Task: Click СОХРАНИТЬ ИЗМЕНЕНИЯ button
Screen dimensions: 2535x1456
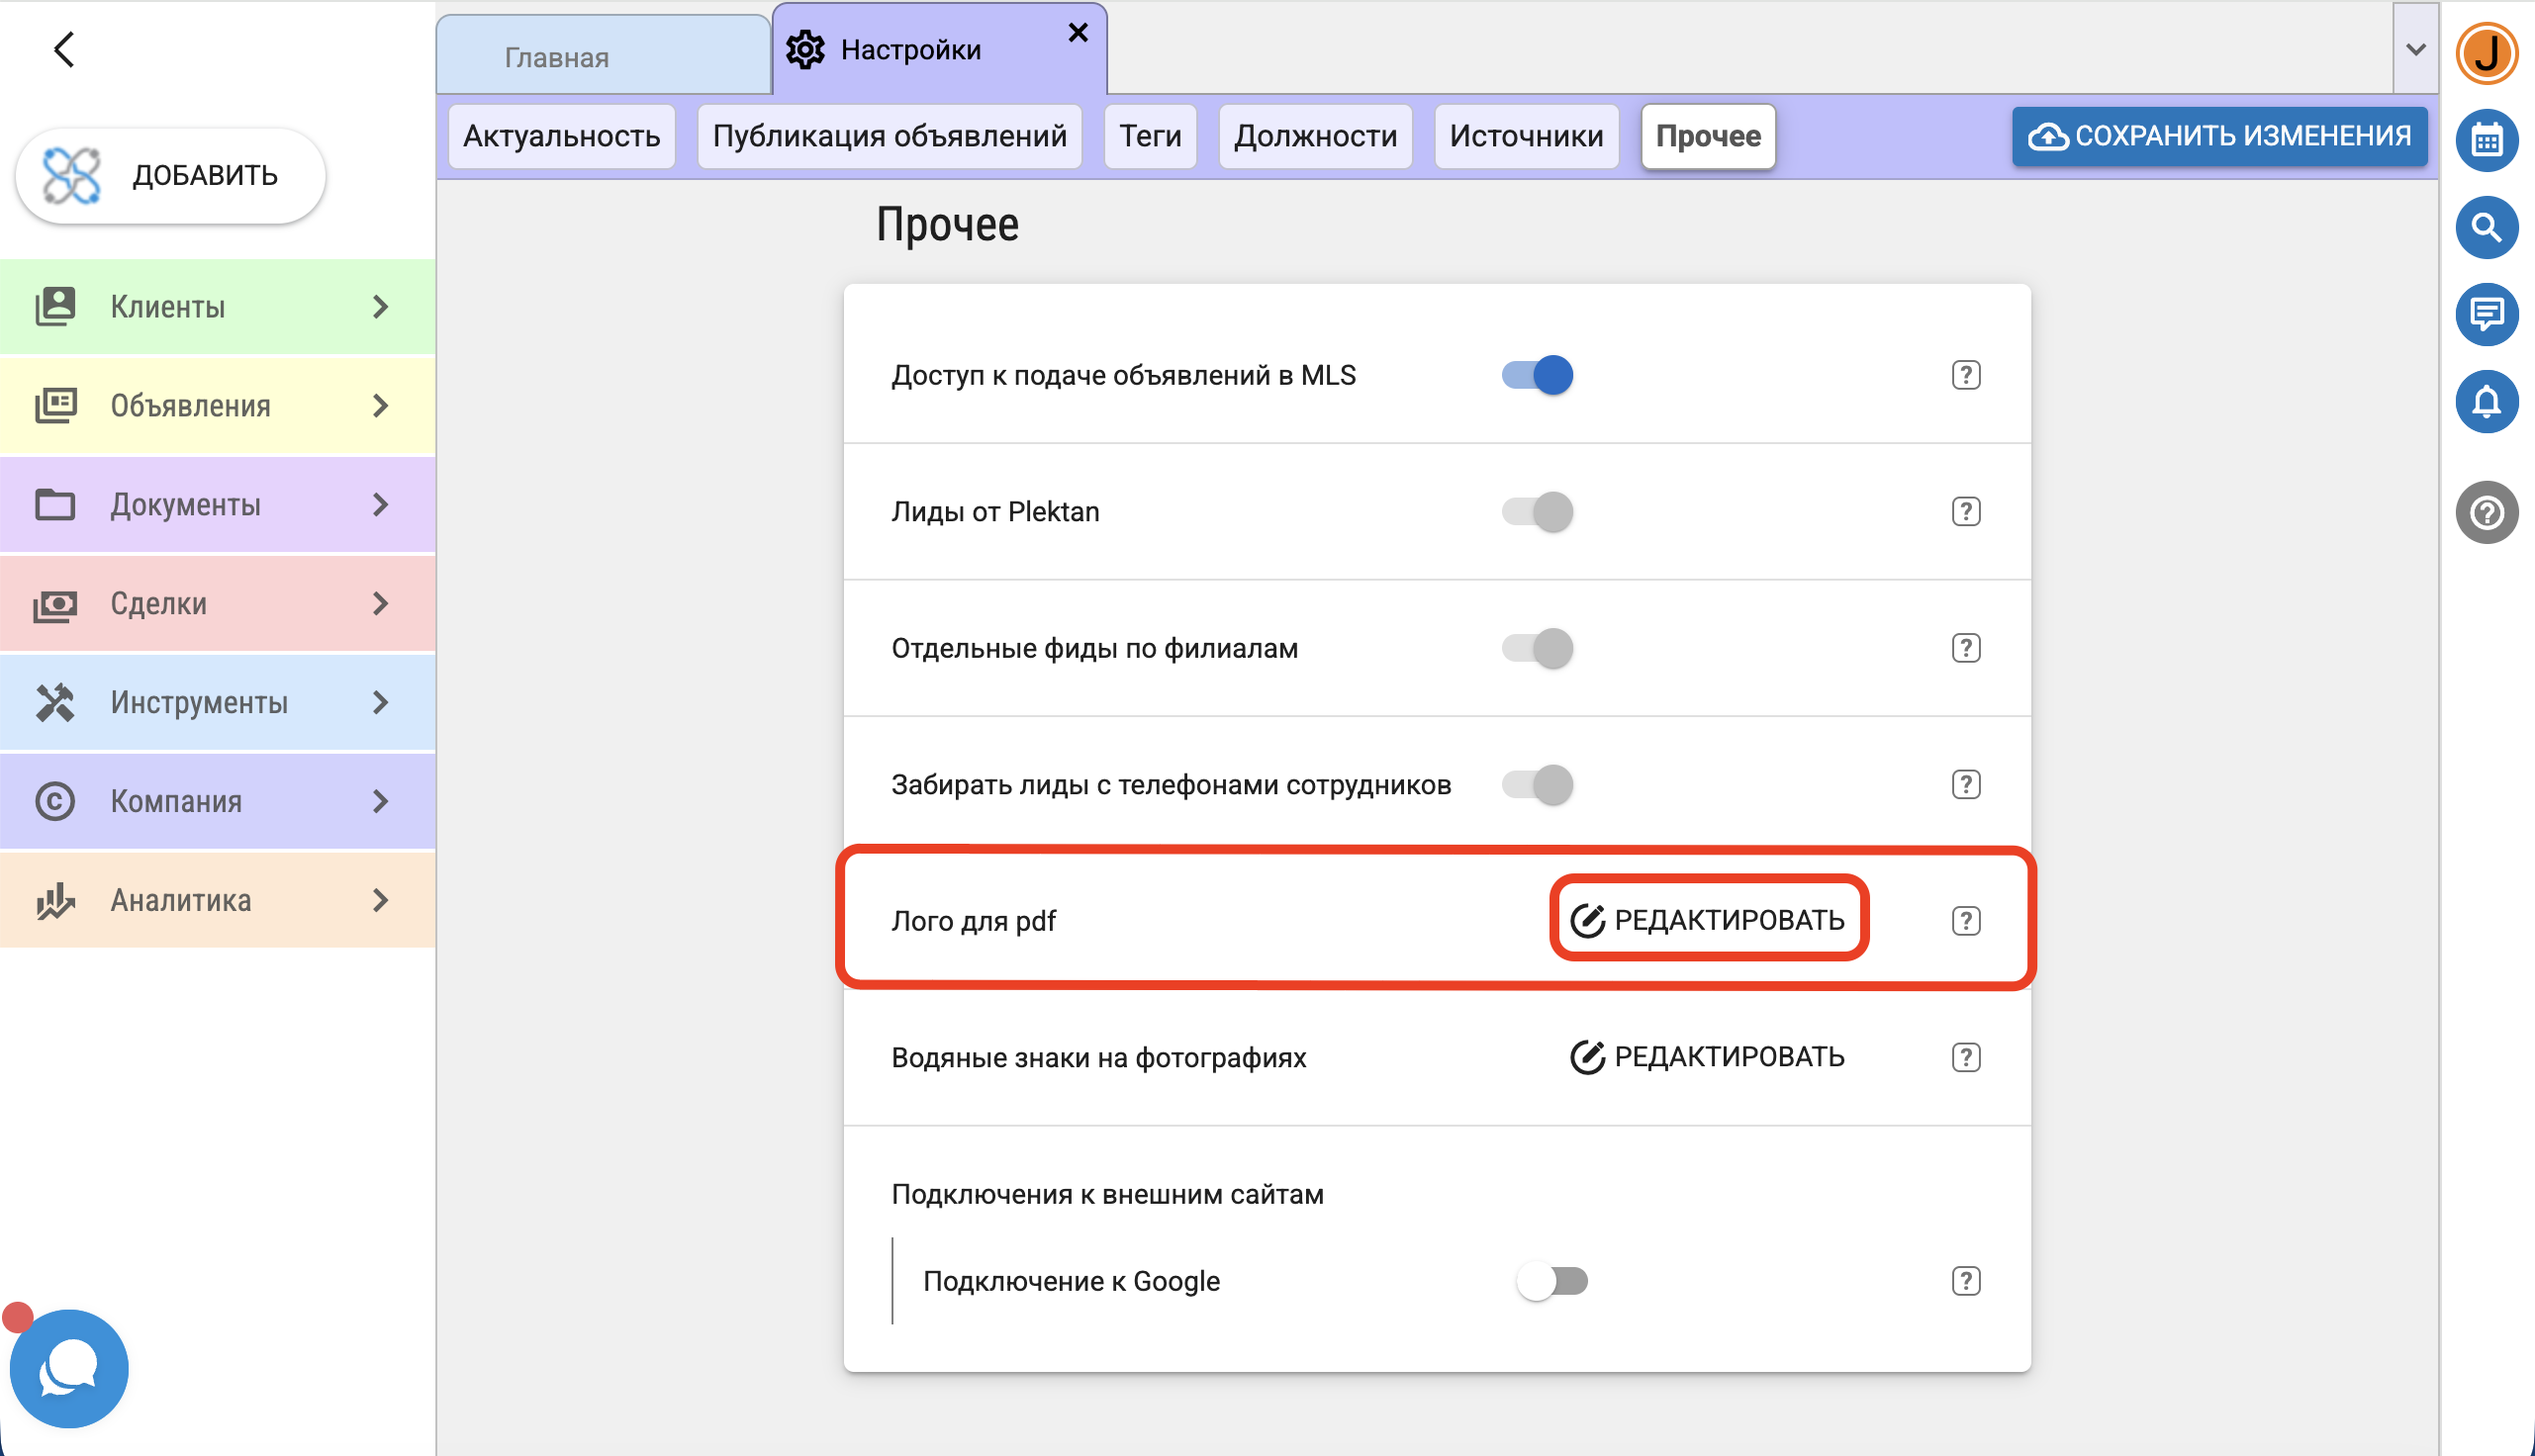Action: pos(2218,136)
